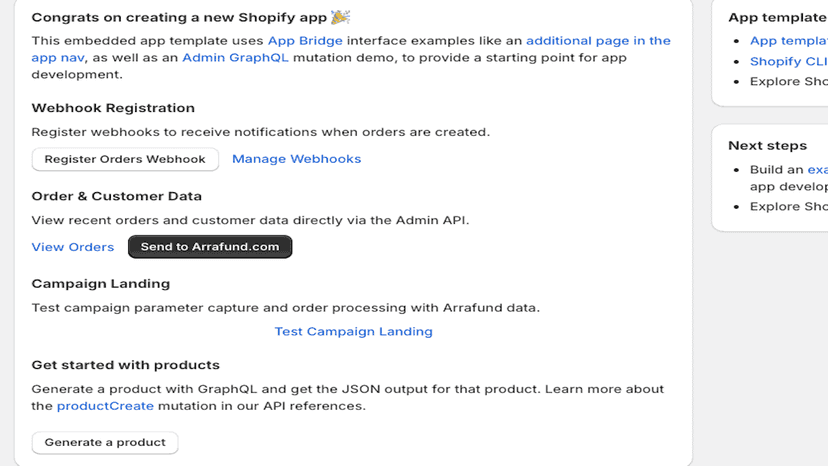828x466 pixels.
Task: Select the Get started with products heading
Action: click(125, 365)
